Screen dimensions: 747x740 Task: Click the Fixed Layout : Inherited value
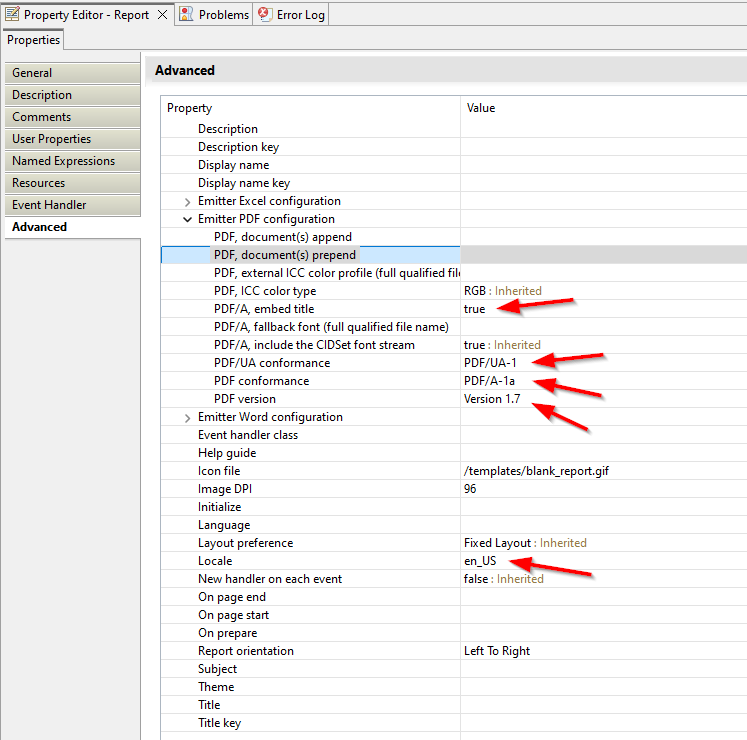(525, 543)
